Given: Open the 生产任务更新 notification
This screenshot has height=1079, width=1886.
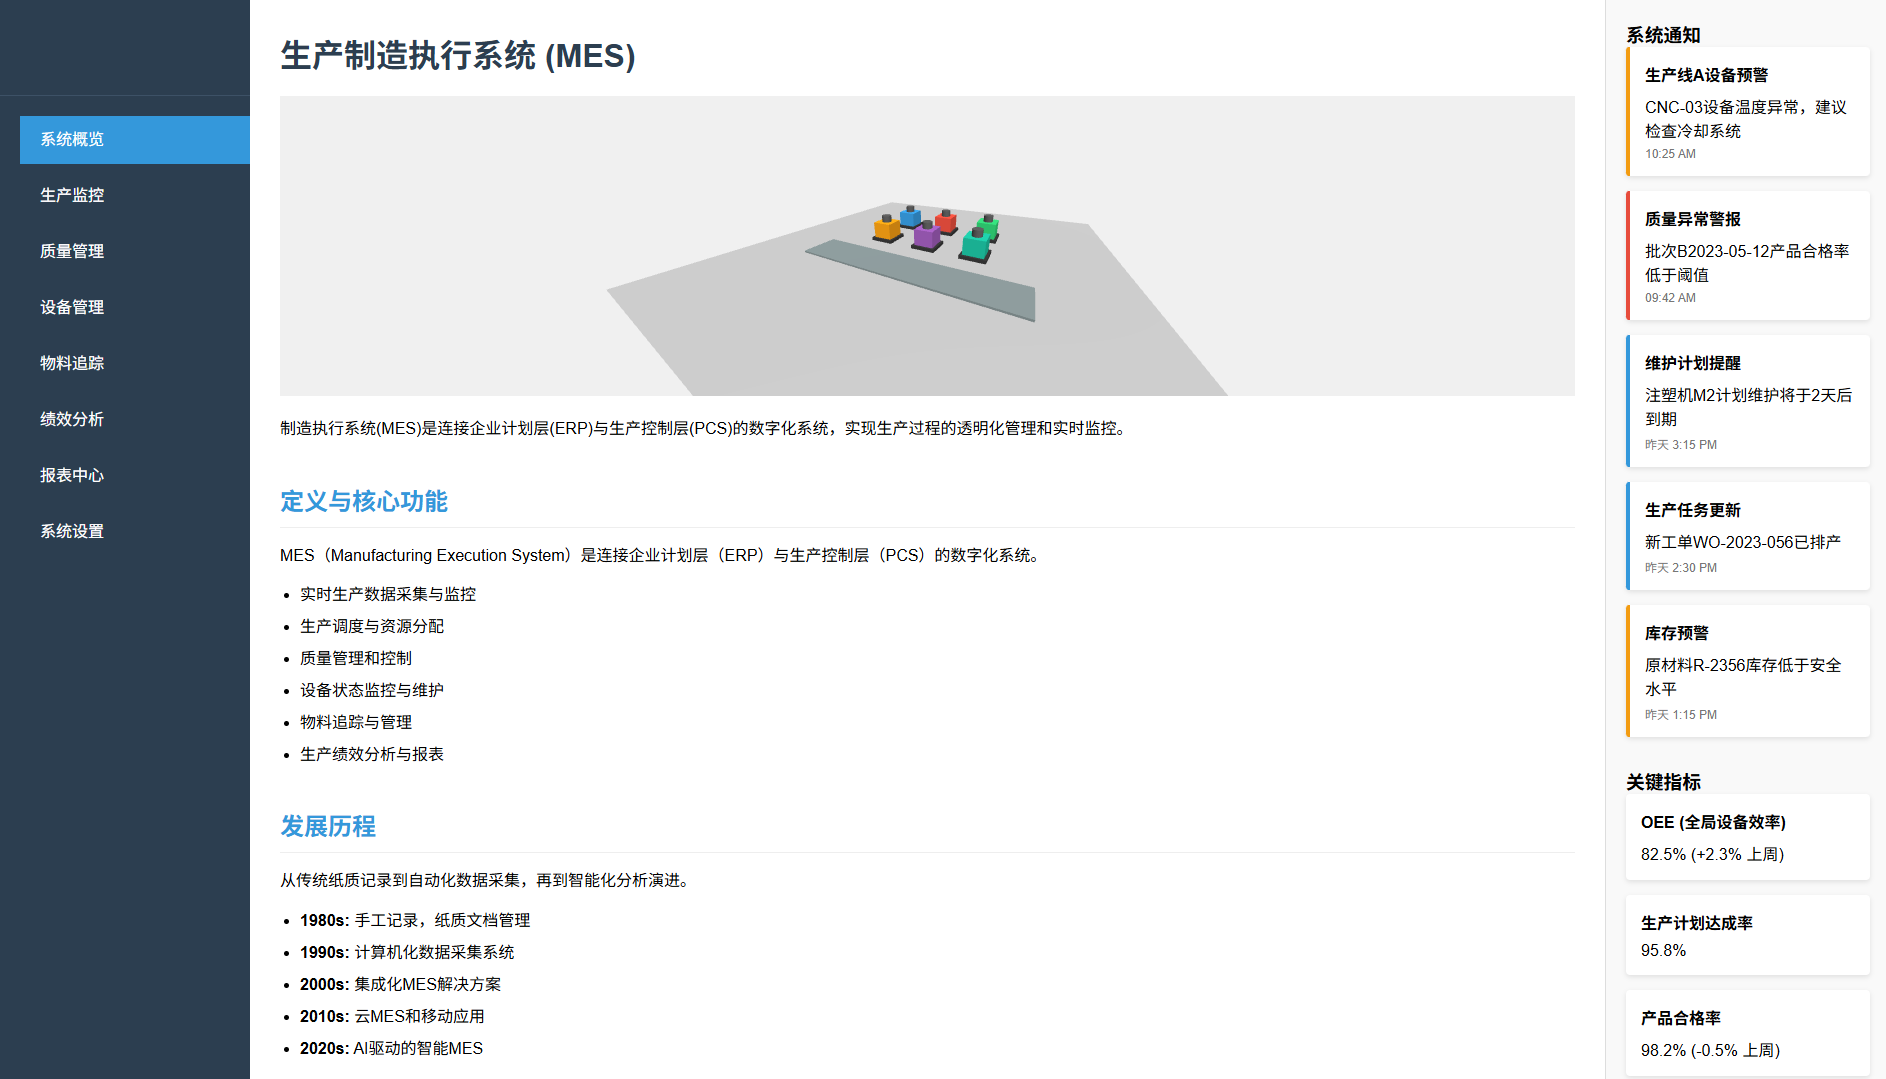Looking at the screenshot, I should click(x=1748, y=536).
